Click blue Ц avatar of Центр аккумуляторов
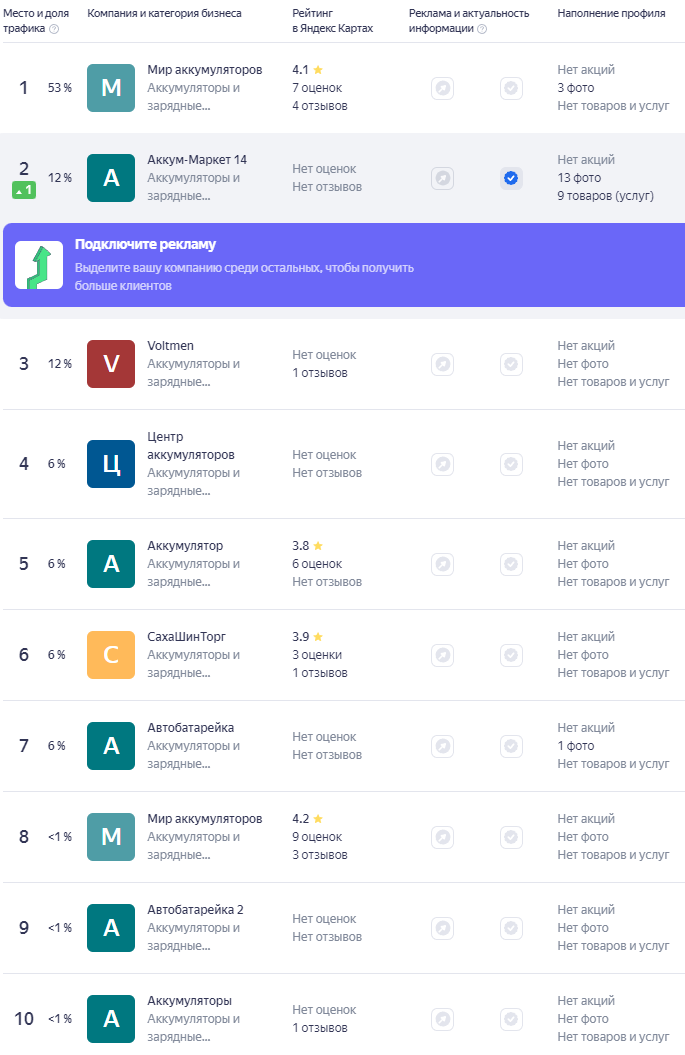The image size is (685, 1055). click(111, 464)
